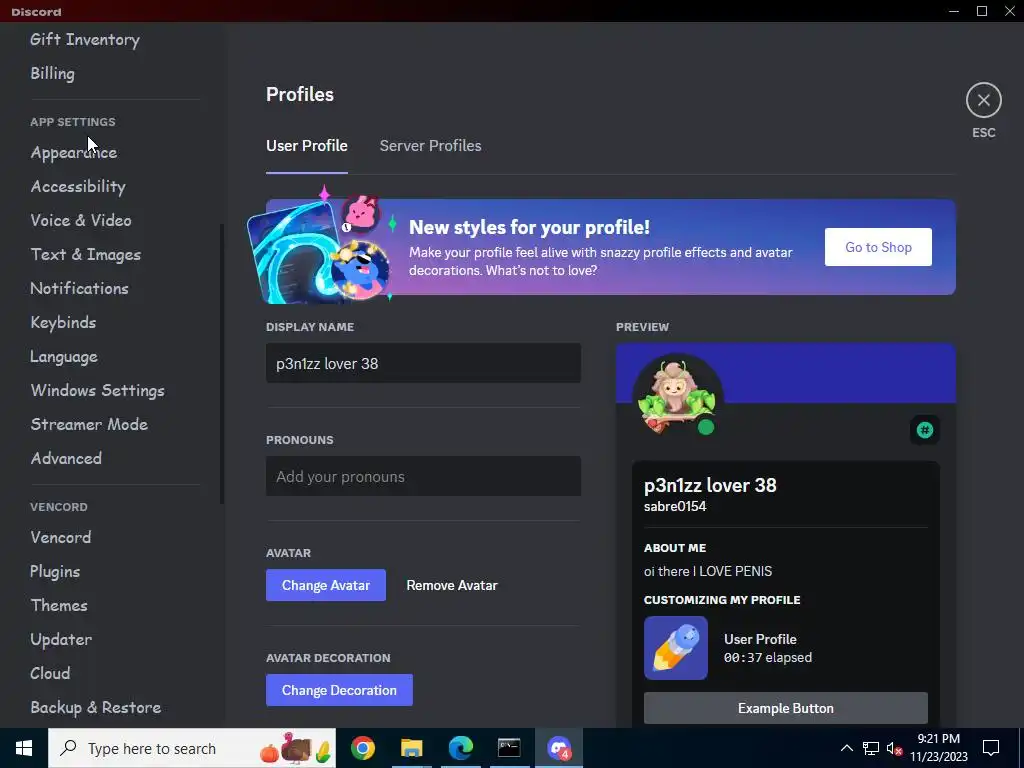Click the hashtag badge in profile preview
Screen dimensions: 1024x768
click(x=925, y=430)
